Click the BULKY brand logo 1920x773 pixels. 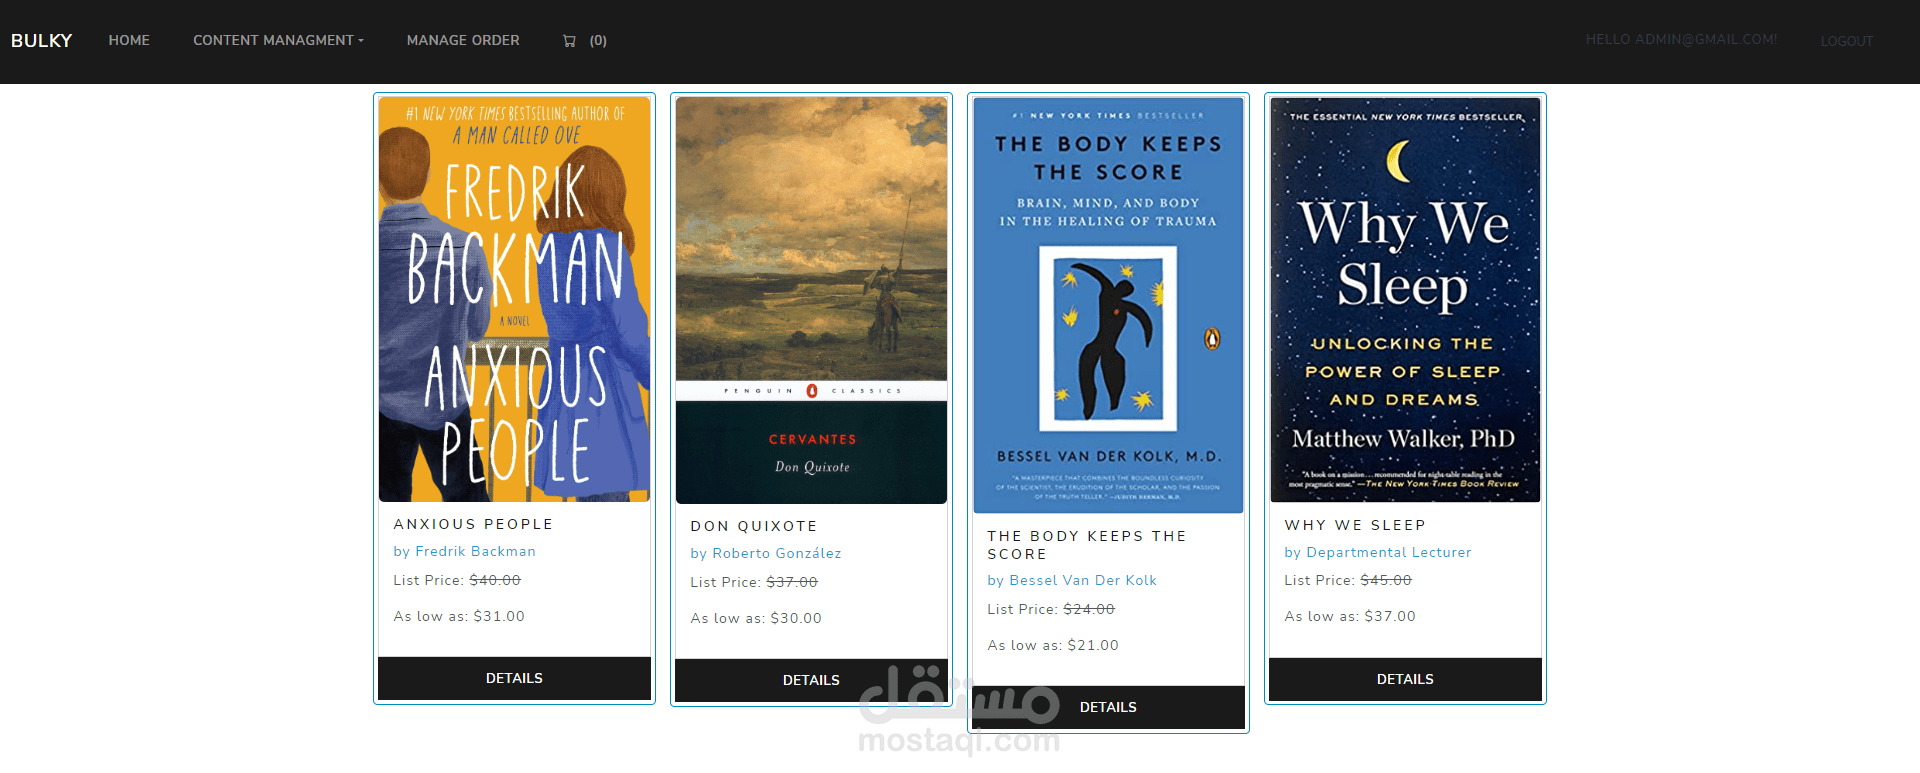(42, 41)
